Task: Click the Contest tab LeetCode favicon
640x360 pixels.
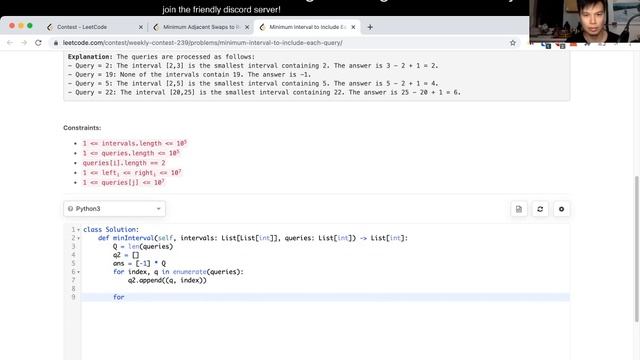Action: [50, 27]
